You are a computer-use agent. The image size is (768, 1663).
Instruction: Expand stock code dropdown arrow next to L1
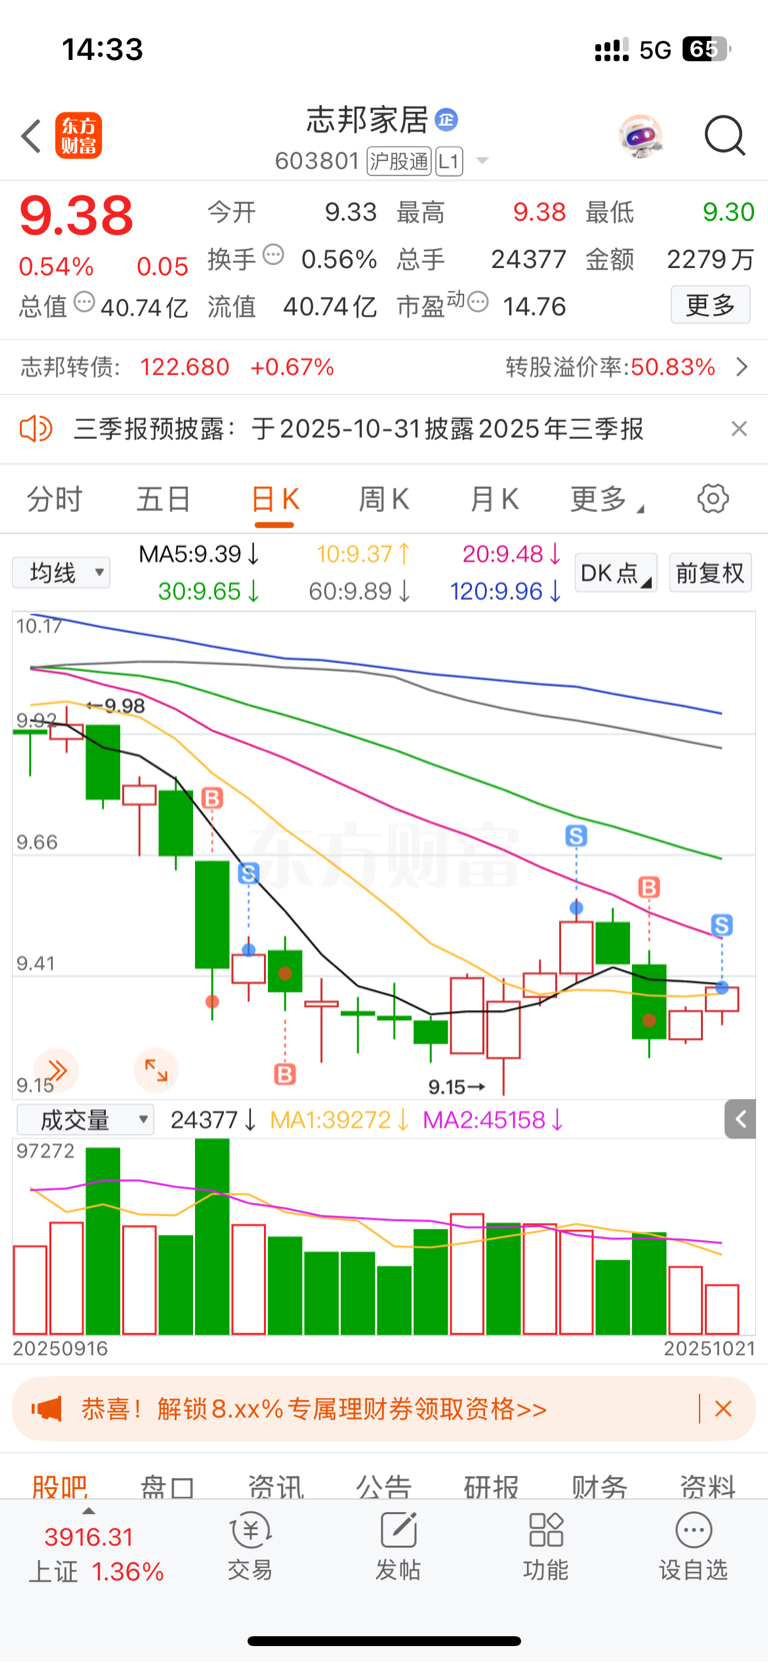tap(482, 161)
